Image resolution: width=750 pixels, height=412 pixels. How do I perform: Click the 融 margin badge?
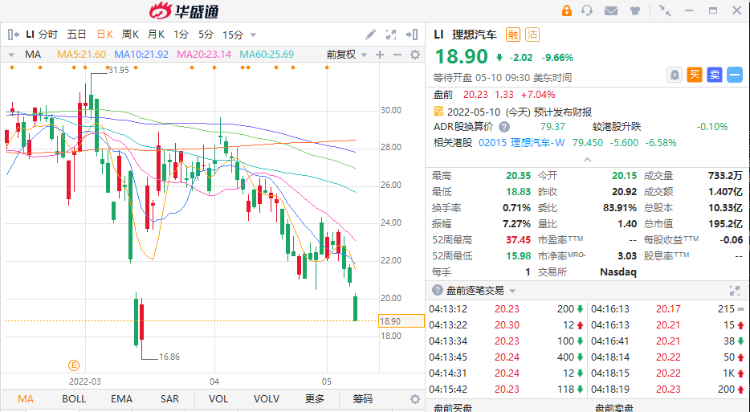(x=513, y=34)
